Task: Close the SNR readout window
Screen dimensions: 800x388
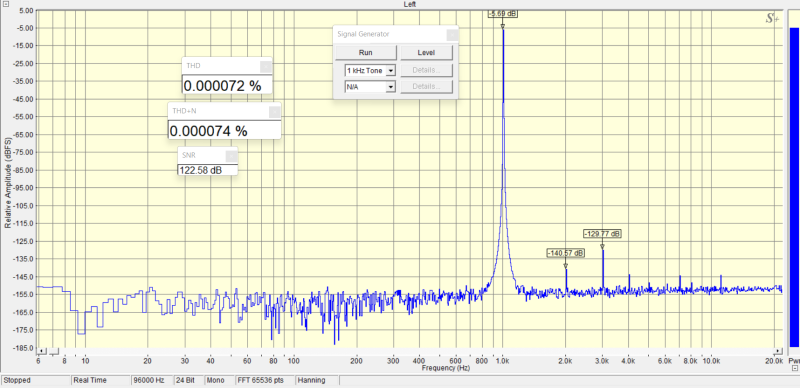Action: coord(232,156)
